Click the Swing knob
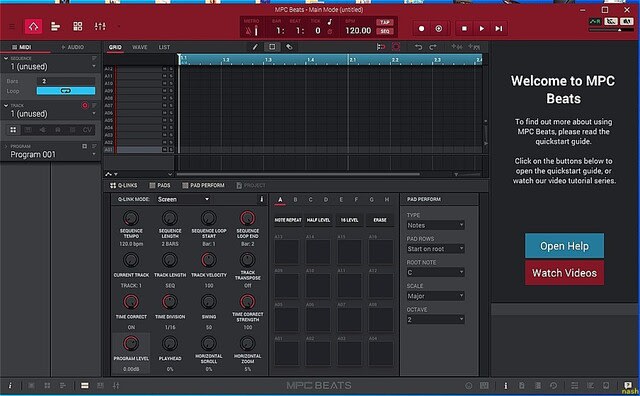The image size is (640, 396). click(x=209, y=302)
